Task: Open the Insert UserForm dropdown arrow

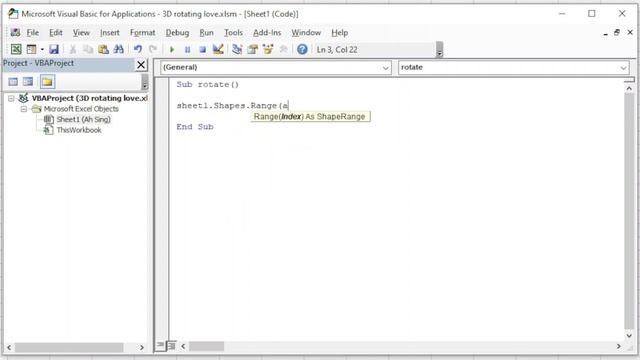Action: (42, 49)
